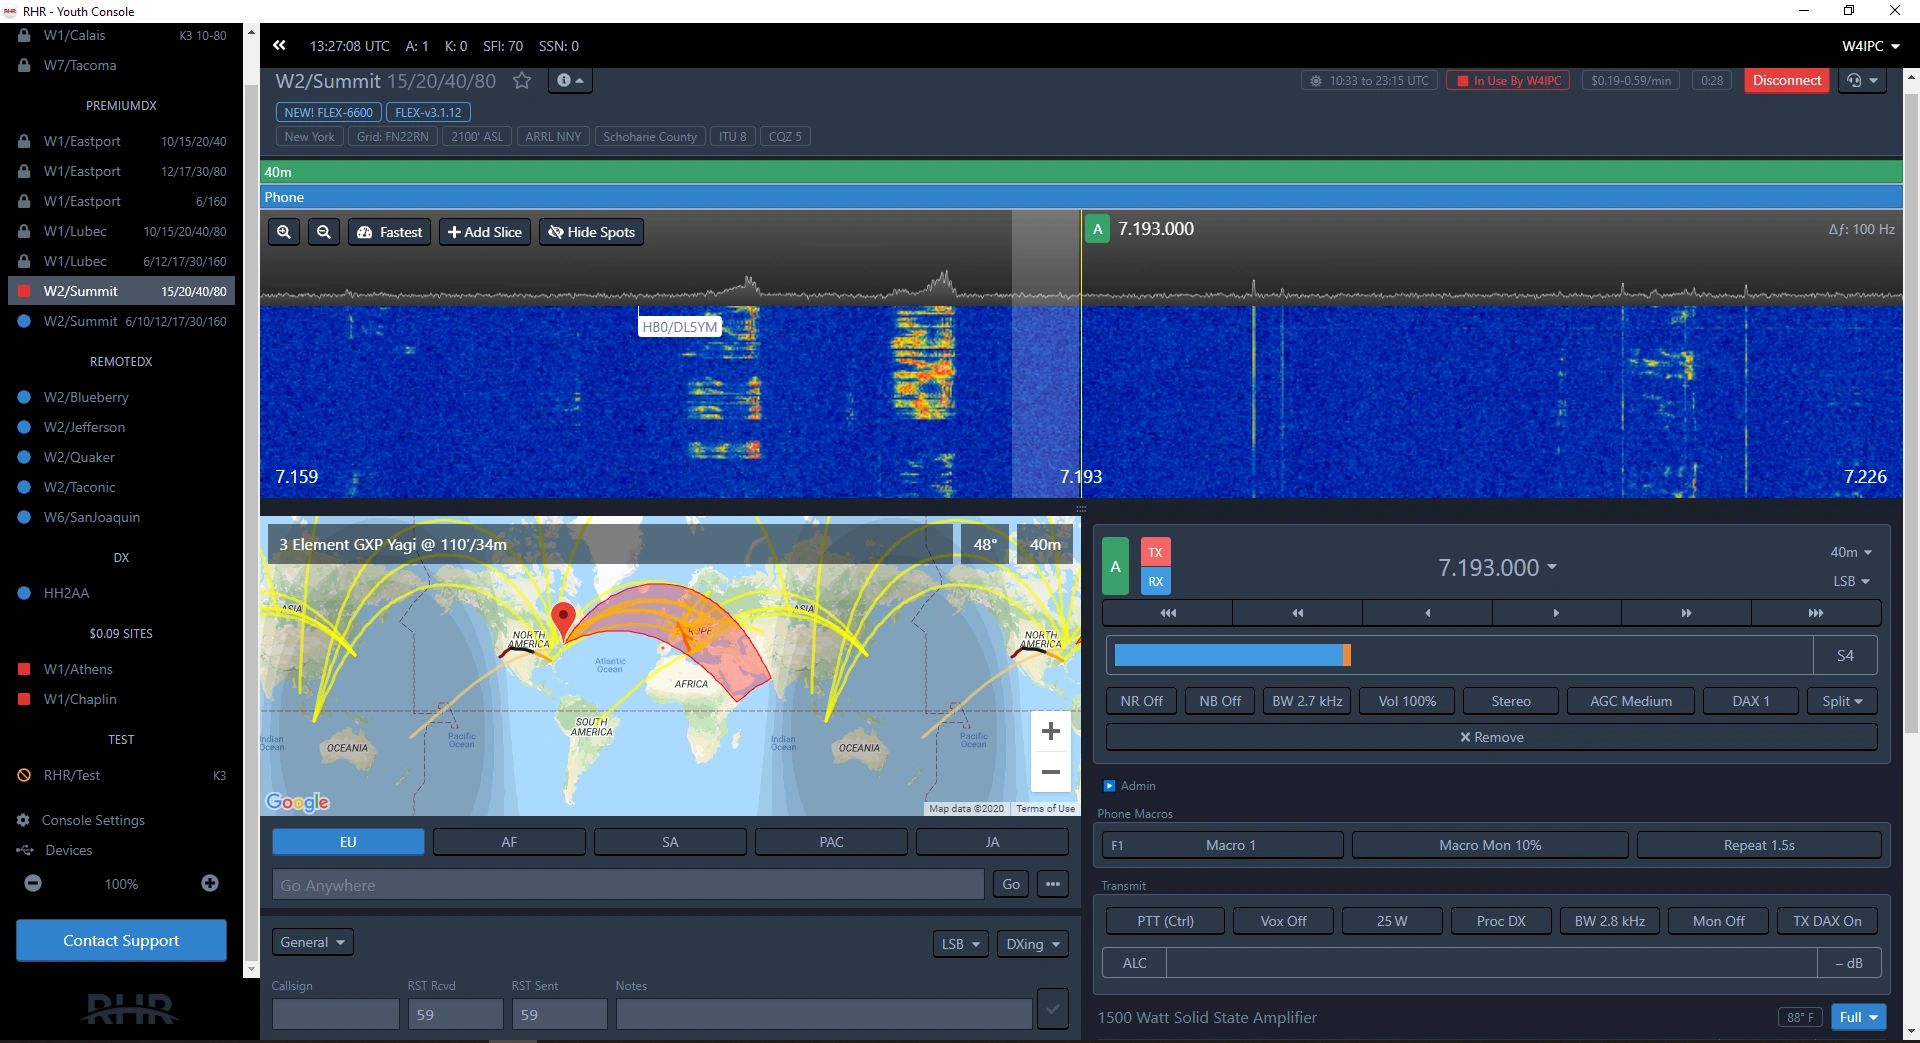Click the Add Slice button
Viewport: 1920px width, 1043px height.
(x=485, y=232)
